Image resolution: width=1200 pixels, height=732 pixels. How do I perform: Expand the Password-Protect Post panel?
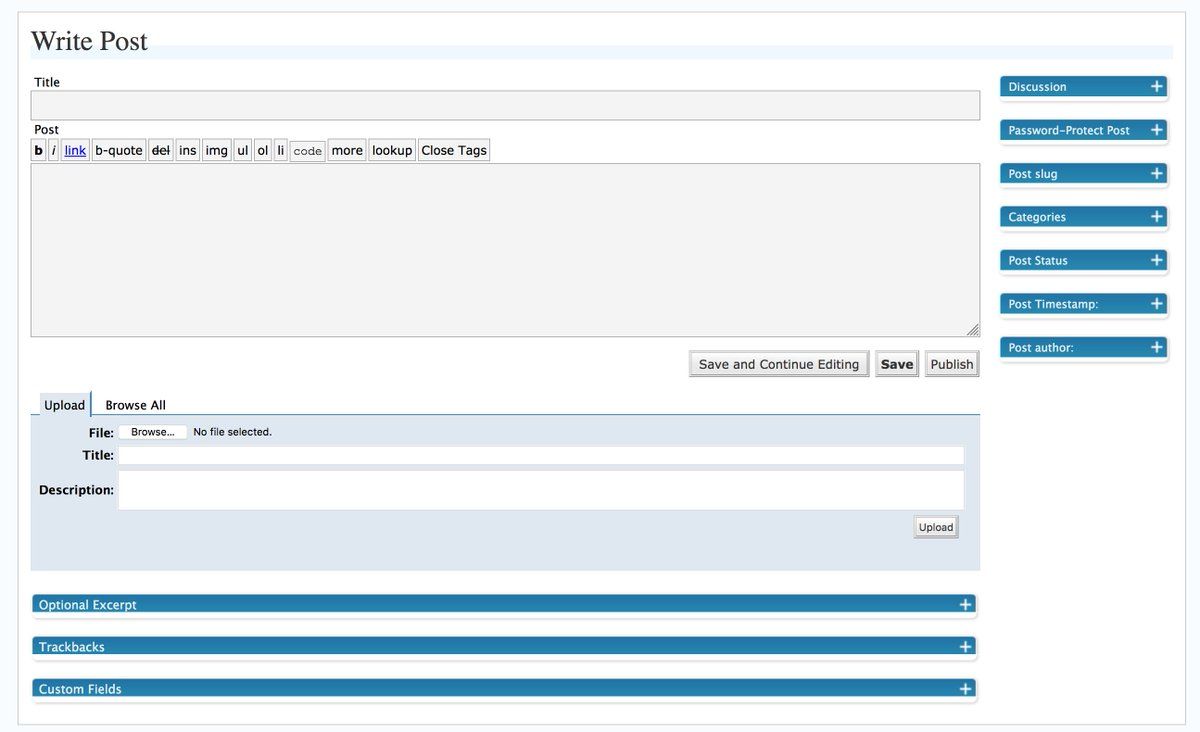pos(1156,130)
